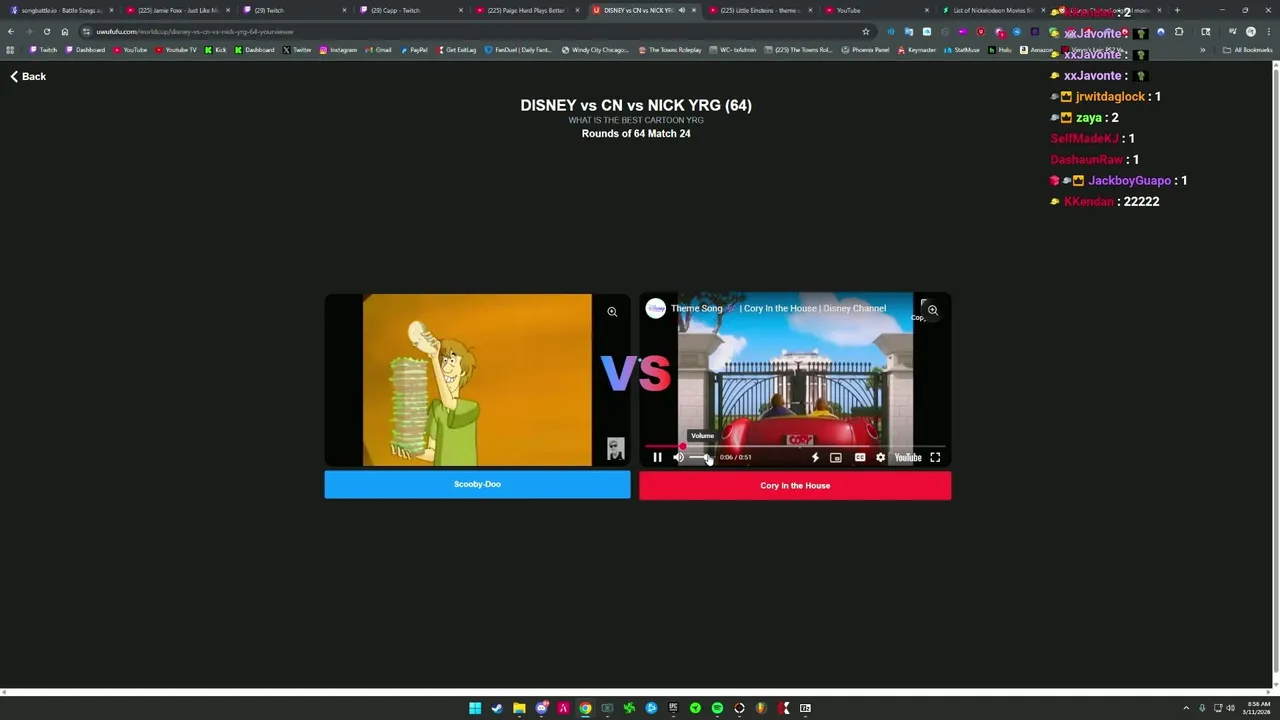Image resolution: width=1280 pixels, height=720 pixels.
Task: Click the microphone icon in system tray
Action: (1202, 708)
